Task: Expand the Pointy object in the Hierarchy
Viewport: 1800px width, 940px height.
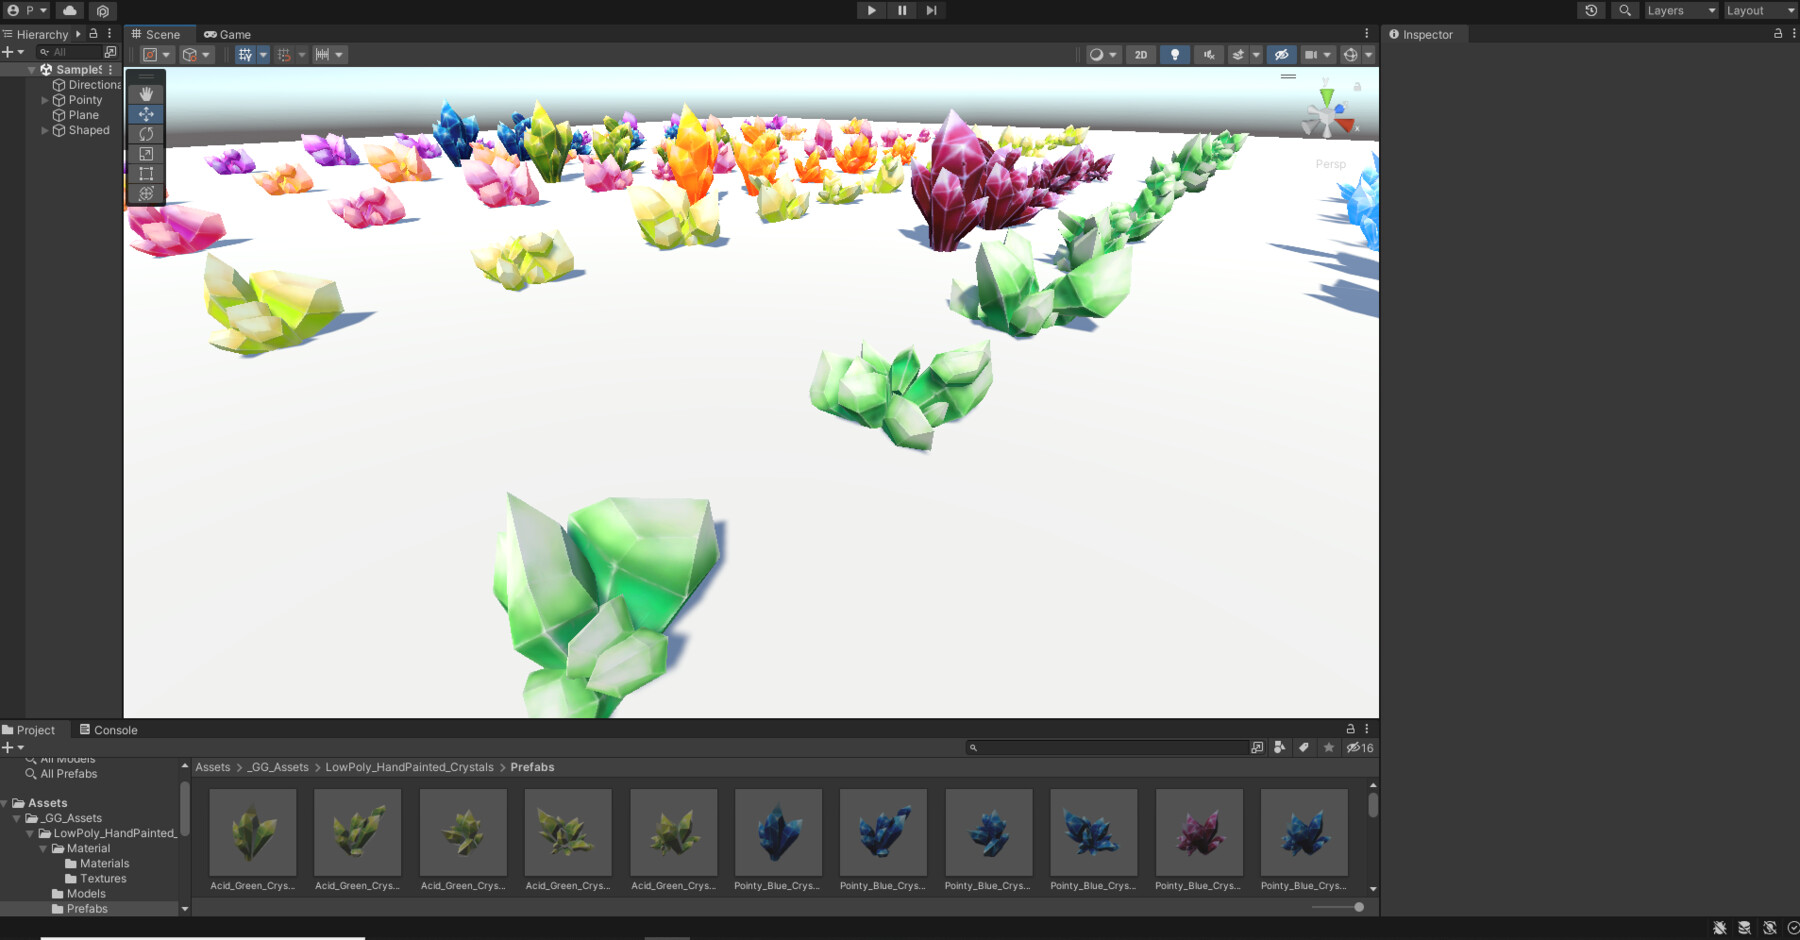Action: 44,99
